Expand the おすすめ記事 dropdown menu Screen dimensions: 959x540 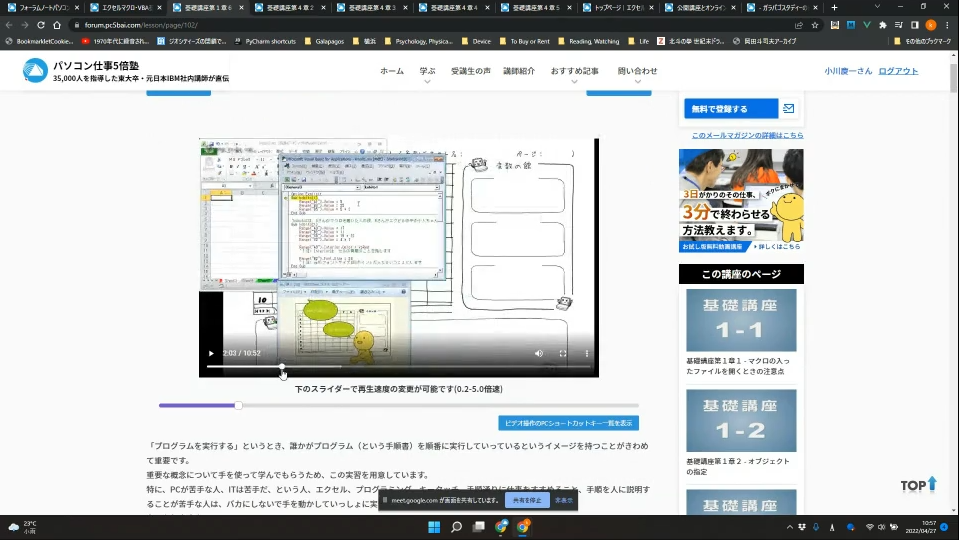coord(574,72)
